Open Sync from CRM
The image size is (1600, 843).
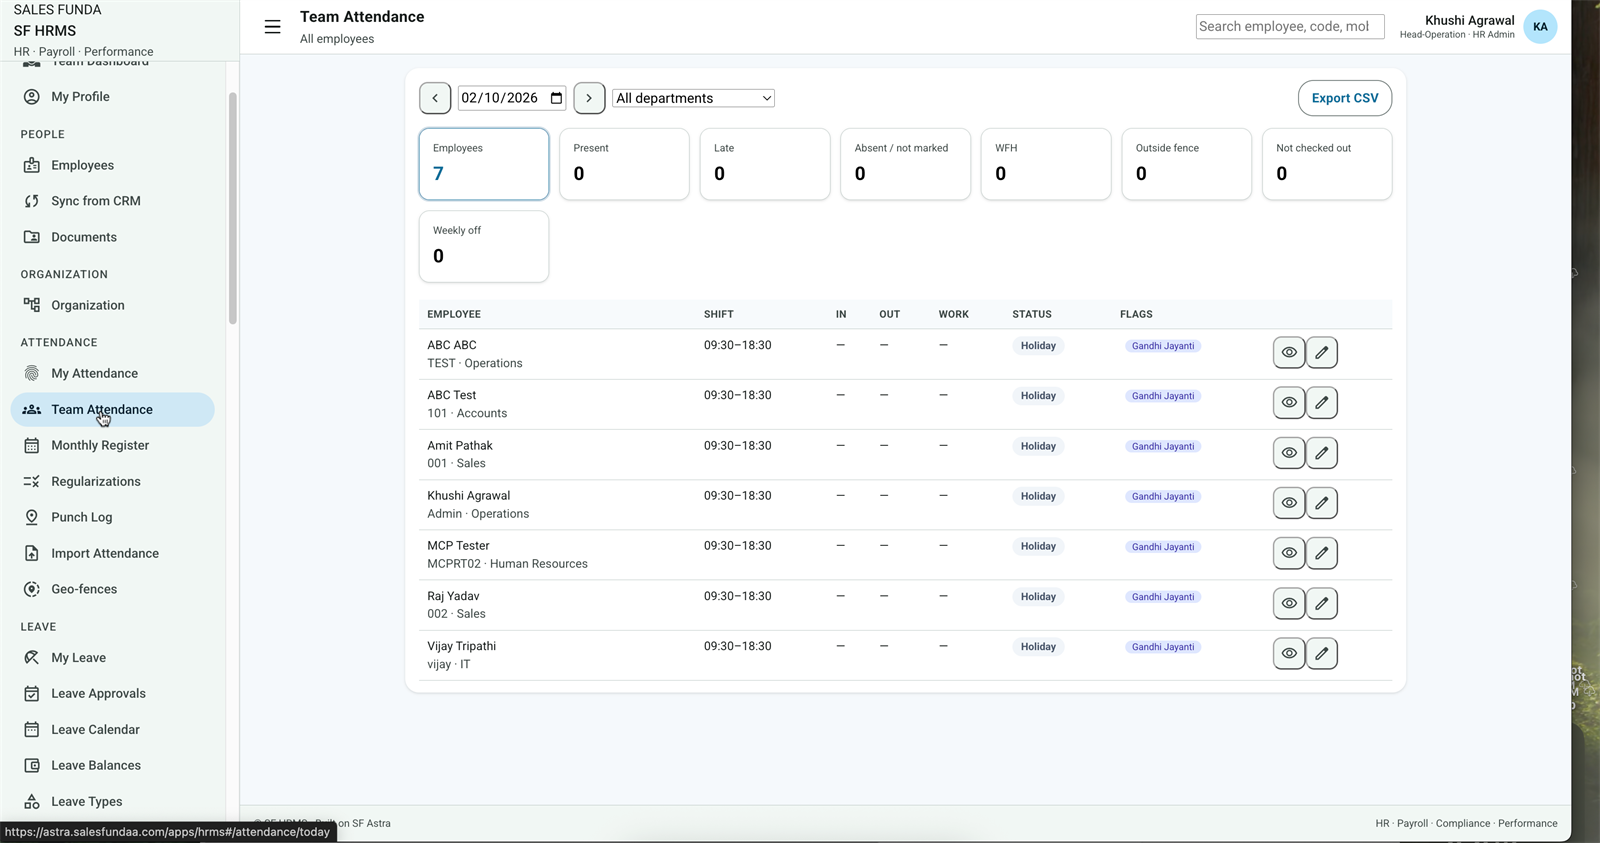click(x=113, y=201)
